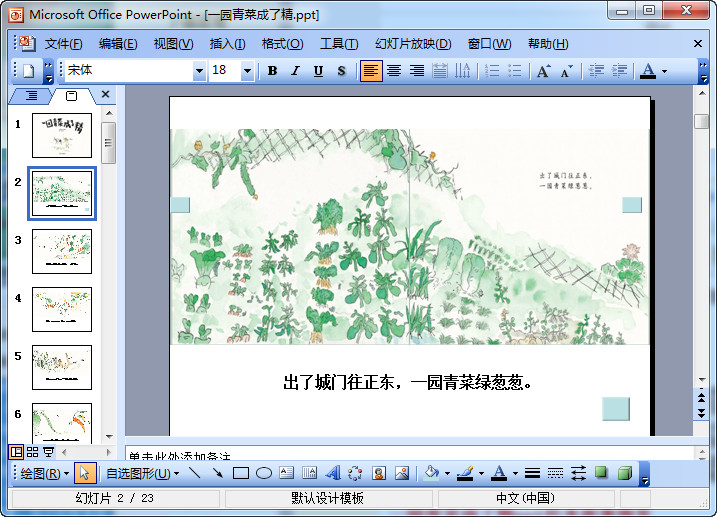Open formatting toolbar font color dropdown

tap(664, 71)
